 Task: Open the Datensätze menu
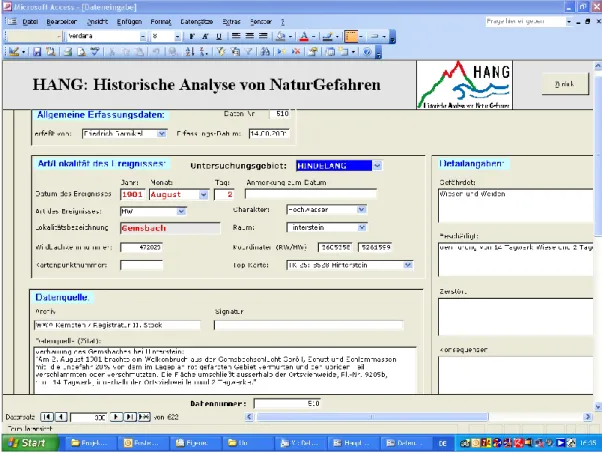pos(197,22)
